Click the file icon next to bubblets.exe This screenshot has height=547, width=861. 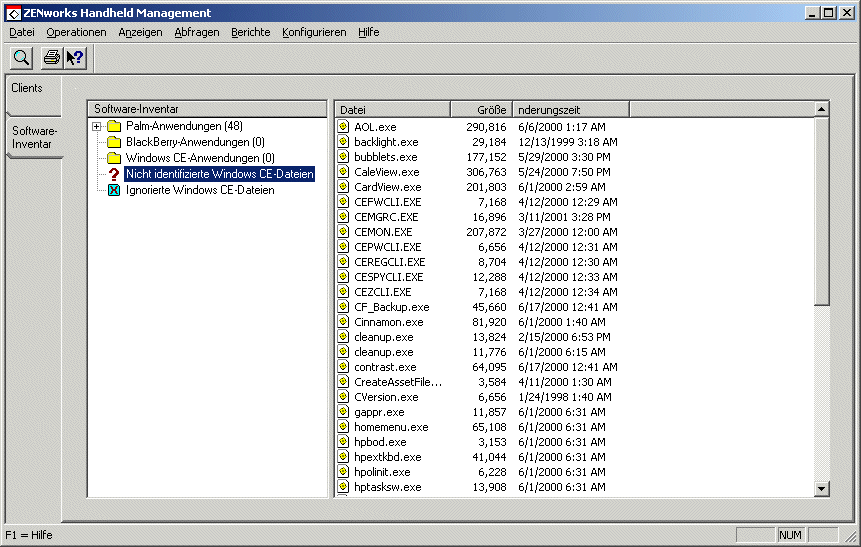point(343,156)
